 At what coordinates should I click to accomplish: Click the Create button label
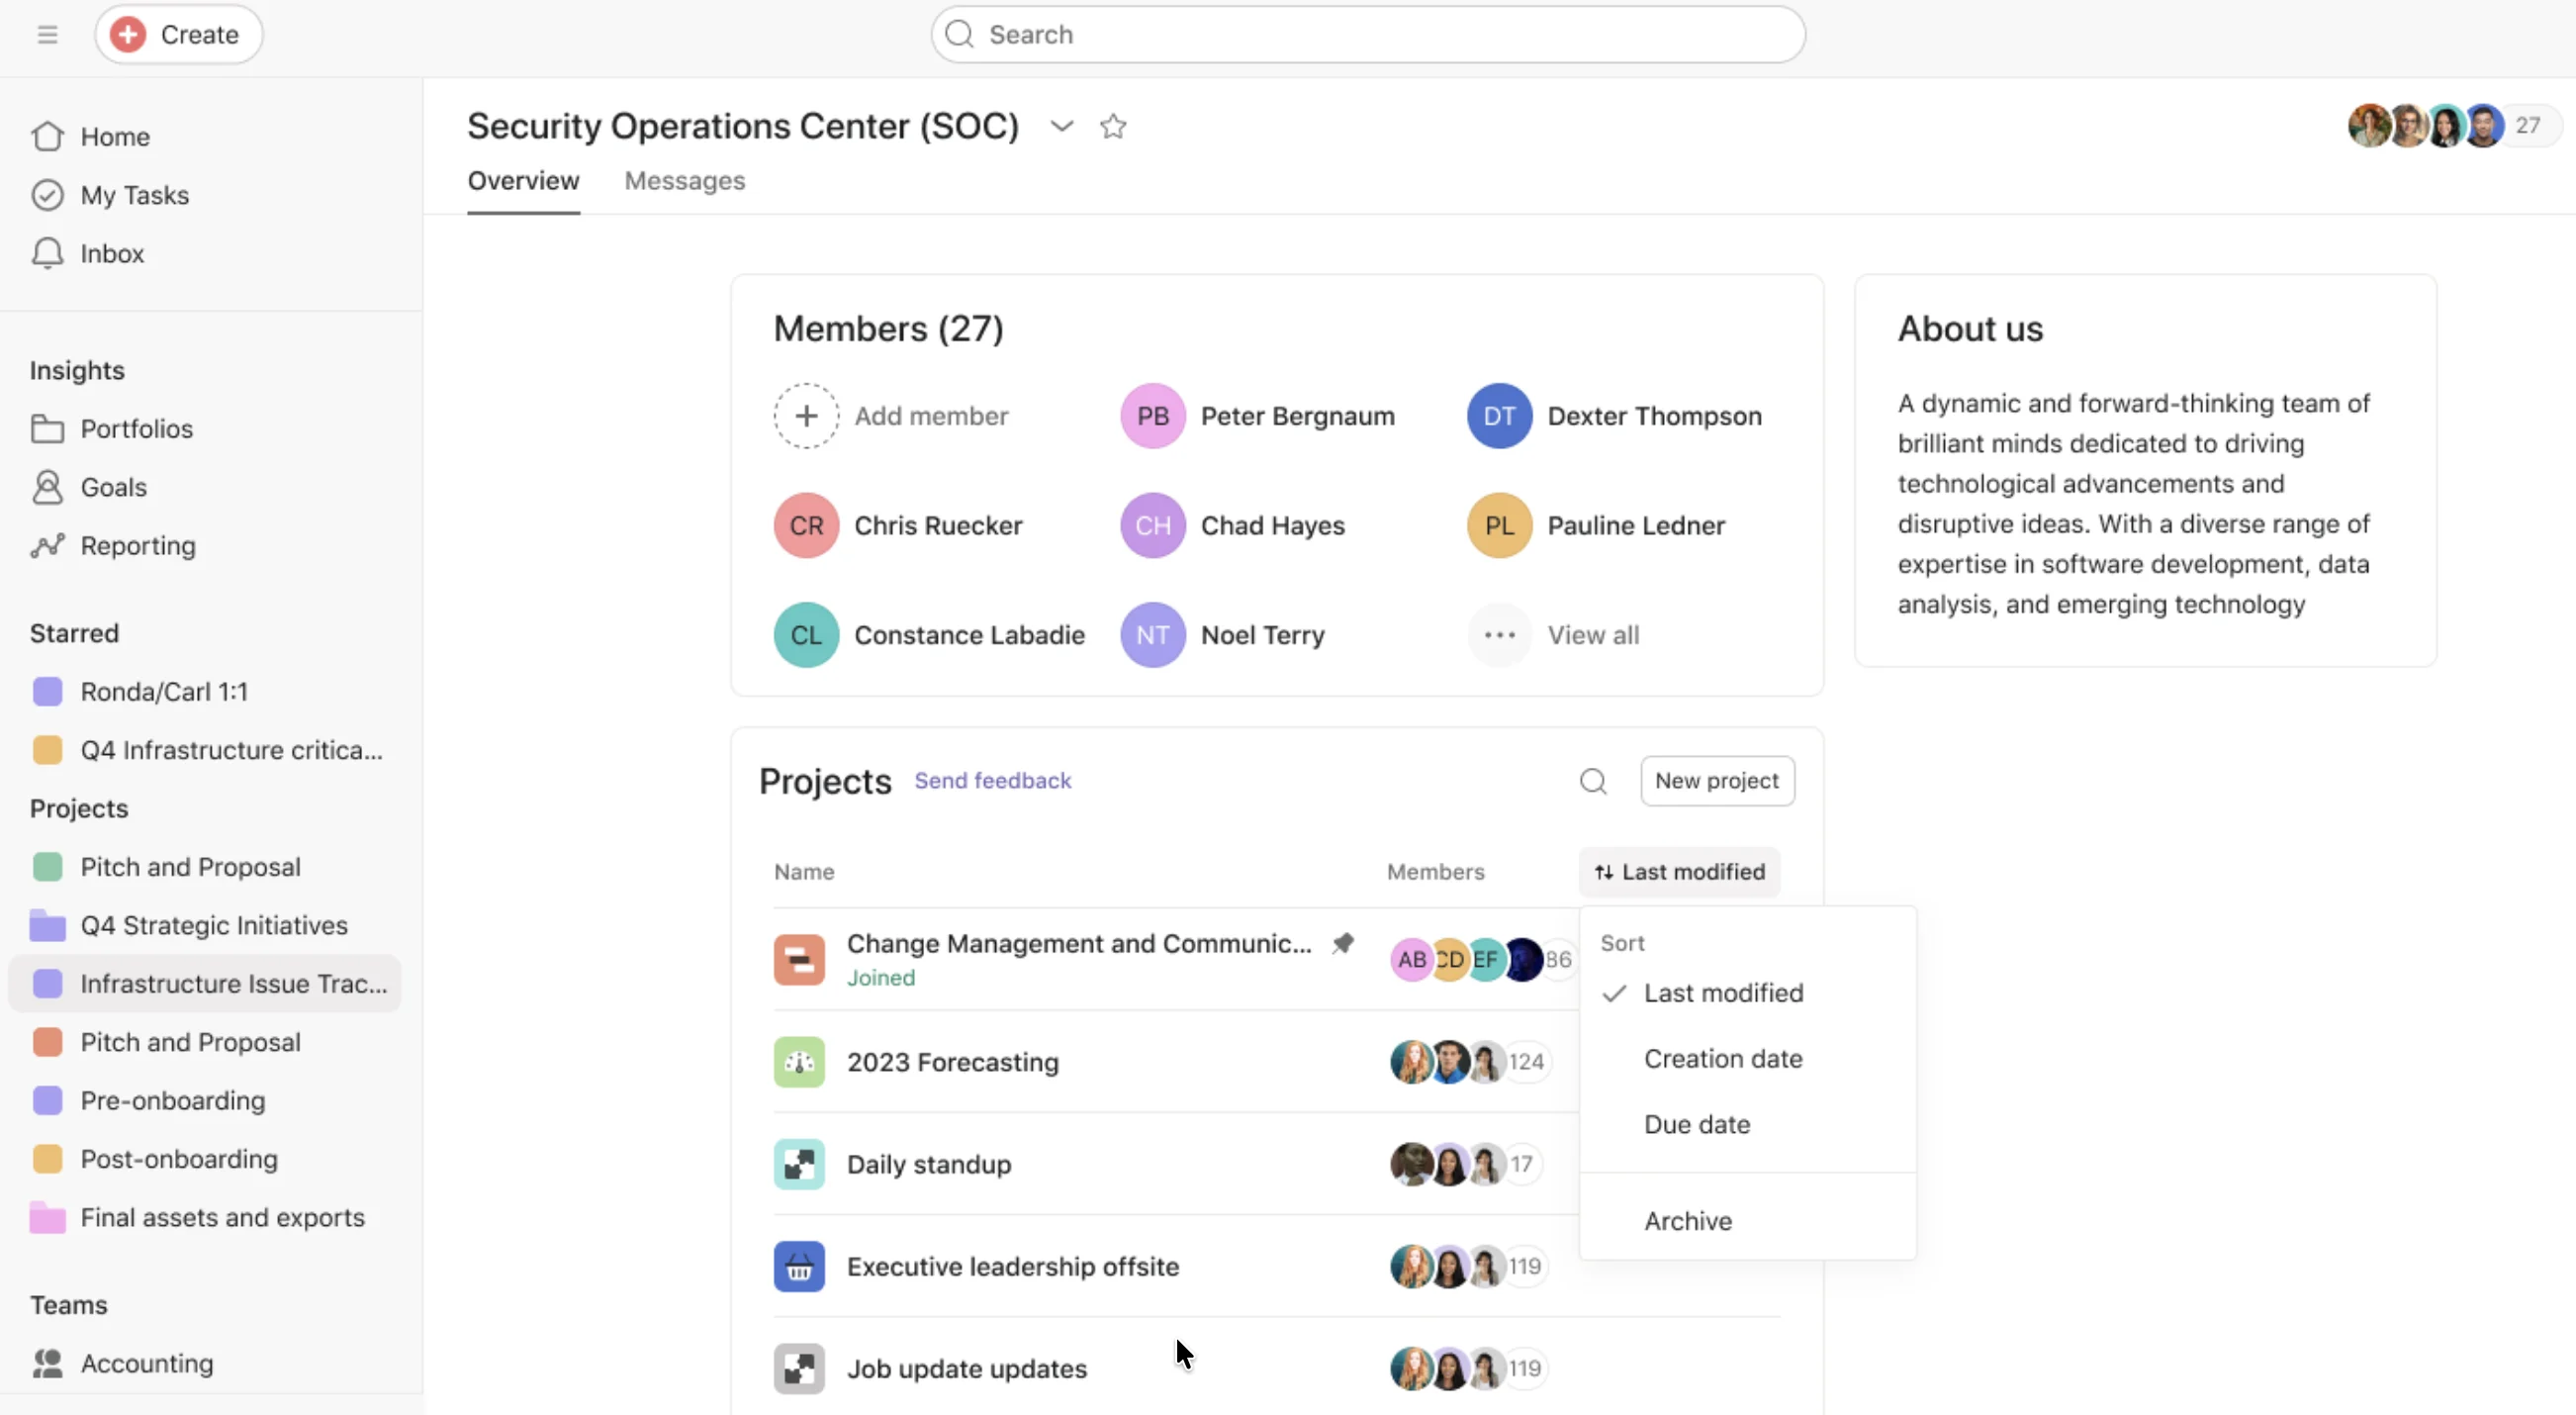(200, 35)
